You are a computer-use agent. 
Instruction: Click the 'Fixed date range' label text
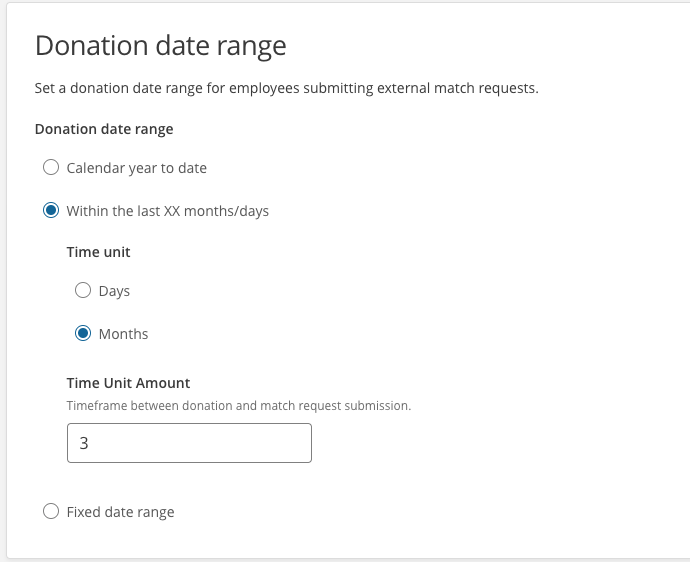121,512
